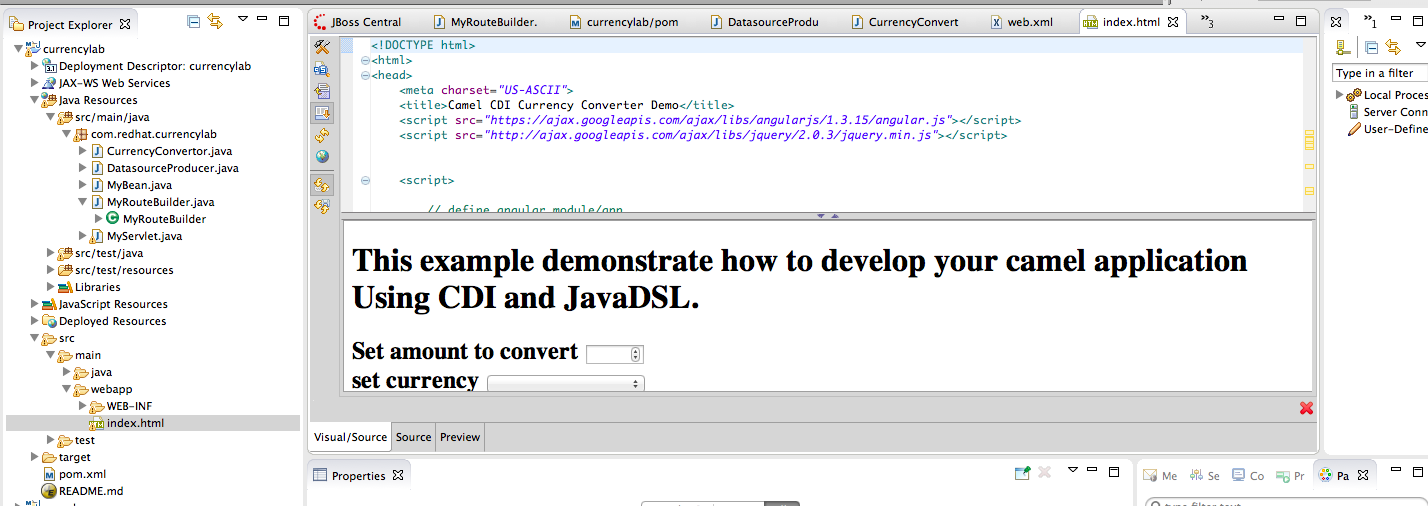The image size is (1428, 506).
Task: Collapse MyRouteBuilder.java node
Action: [83, 202]
